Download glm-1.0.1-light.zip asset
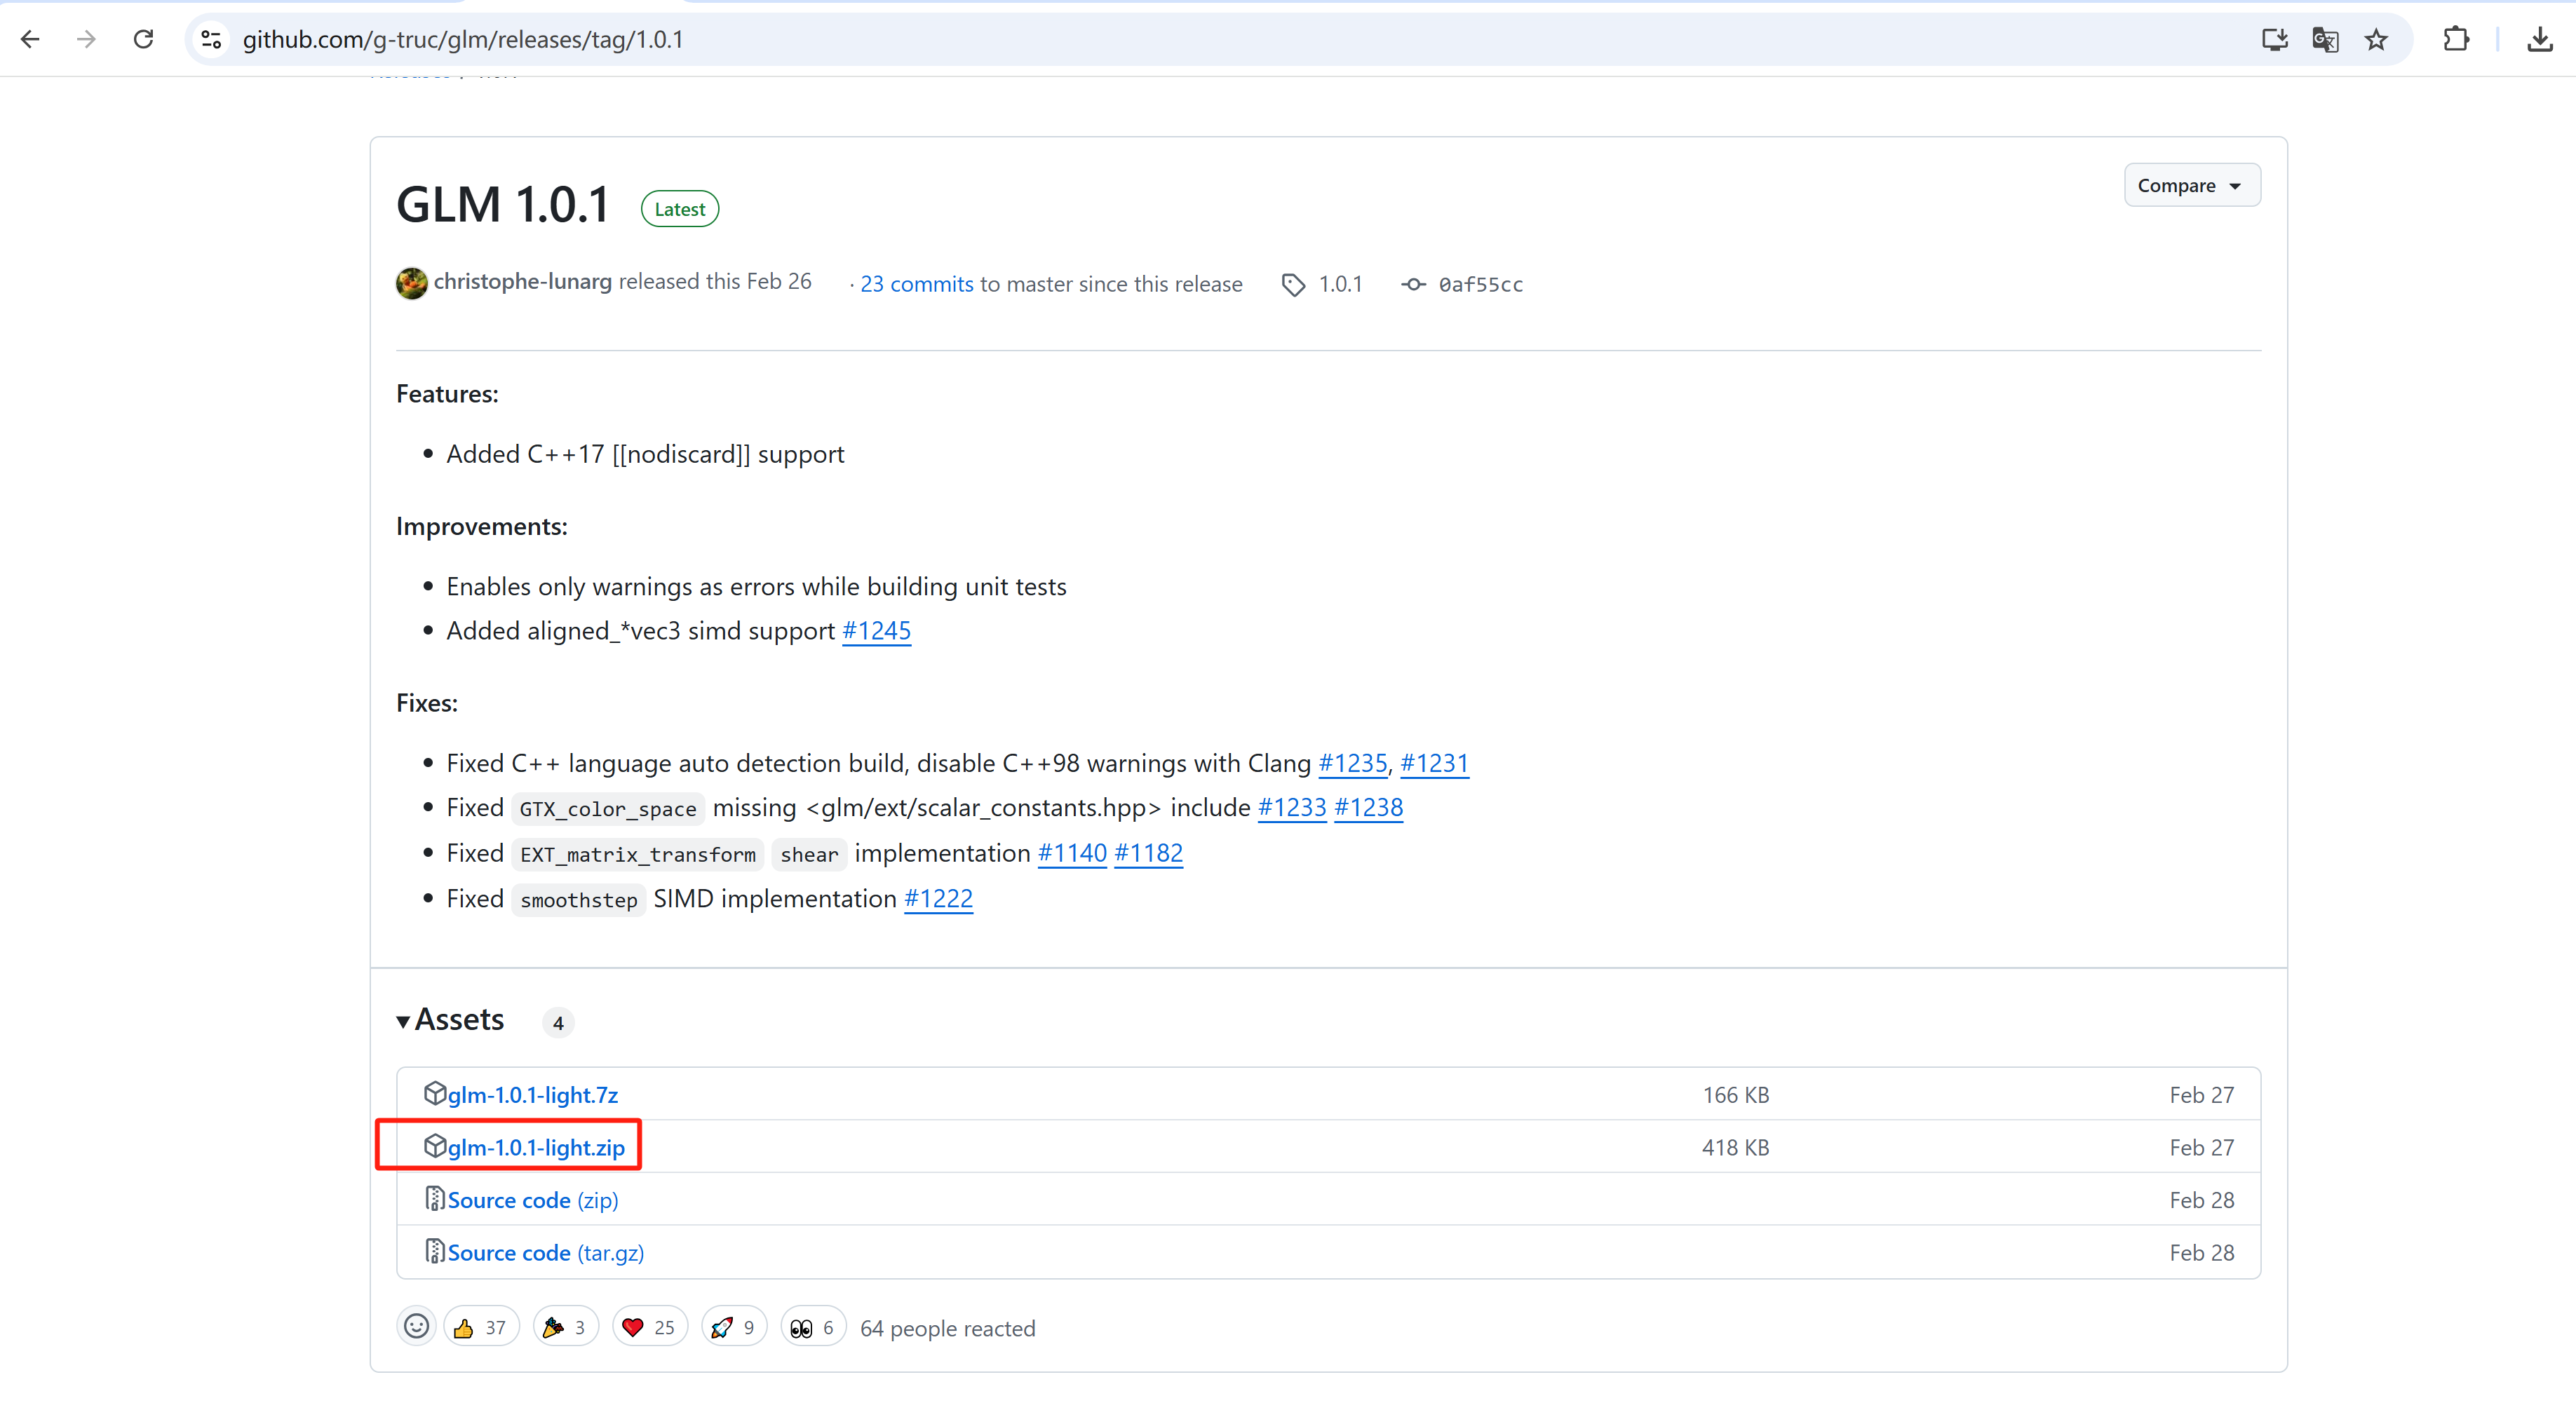This screenshot has height=1403, width=2576. [x=536, y=1147]
